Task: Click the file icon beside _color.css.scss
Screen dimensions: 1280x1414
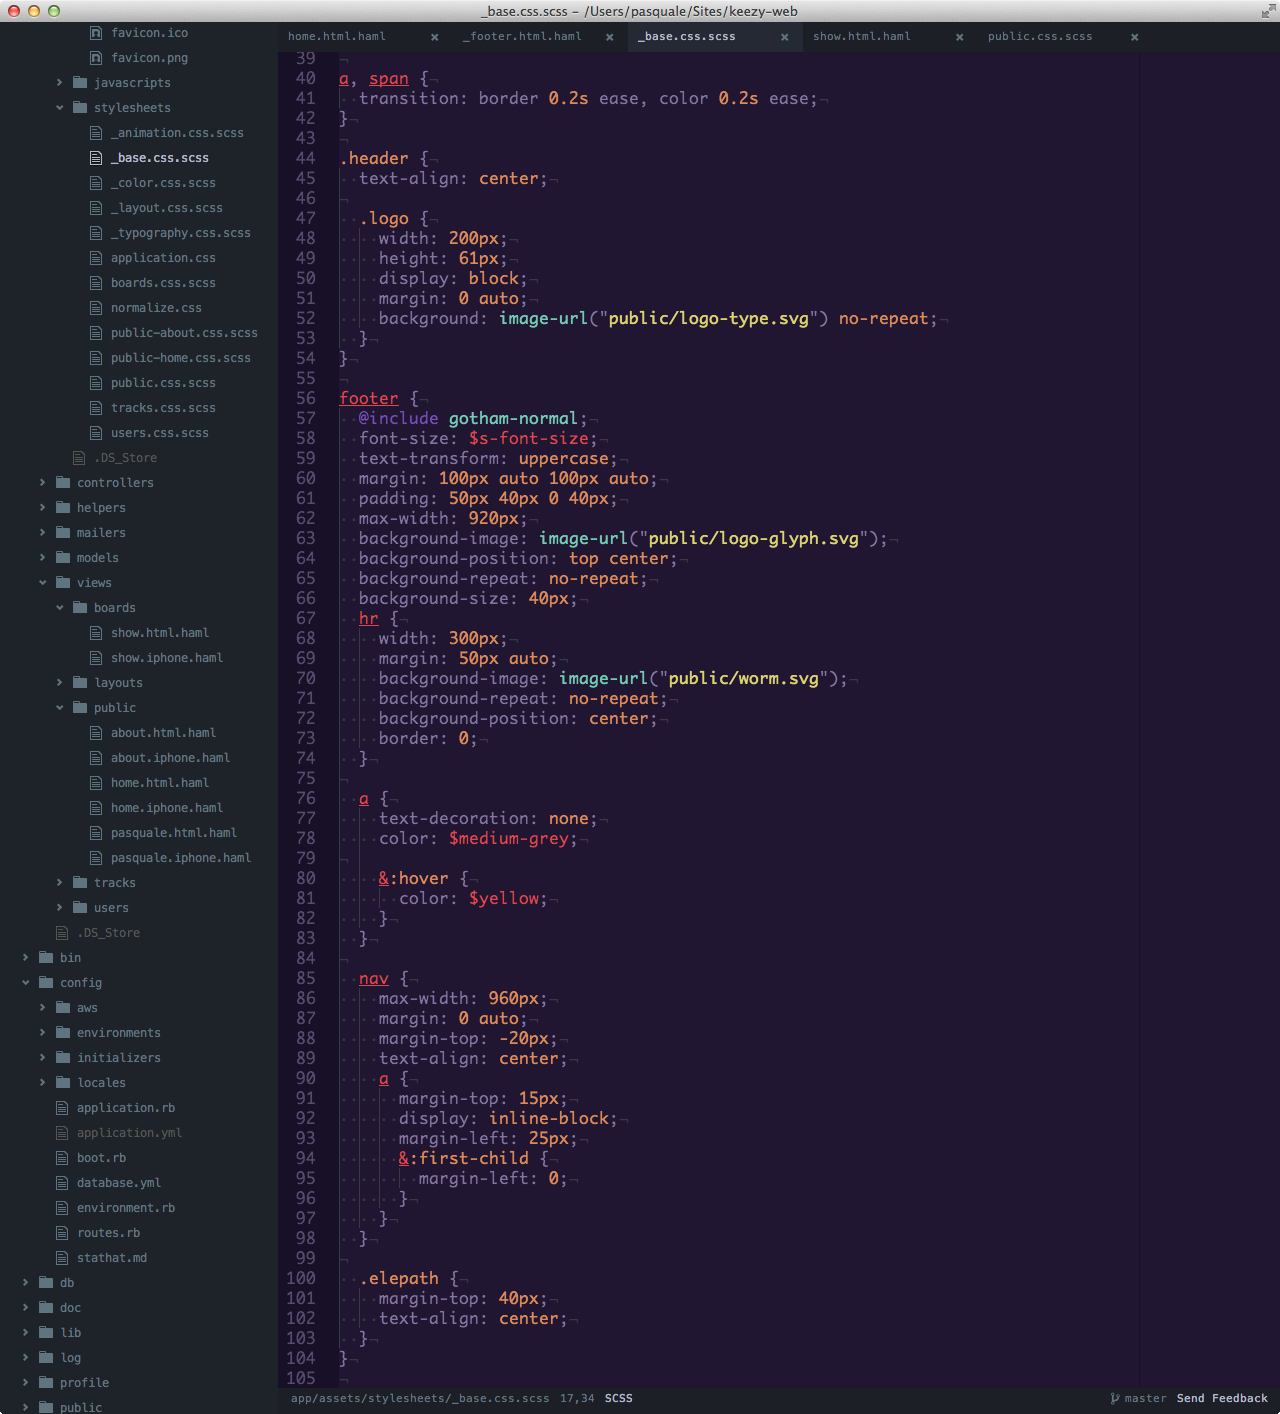Action: pos(96,183)
